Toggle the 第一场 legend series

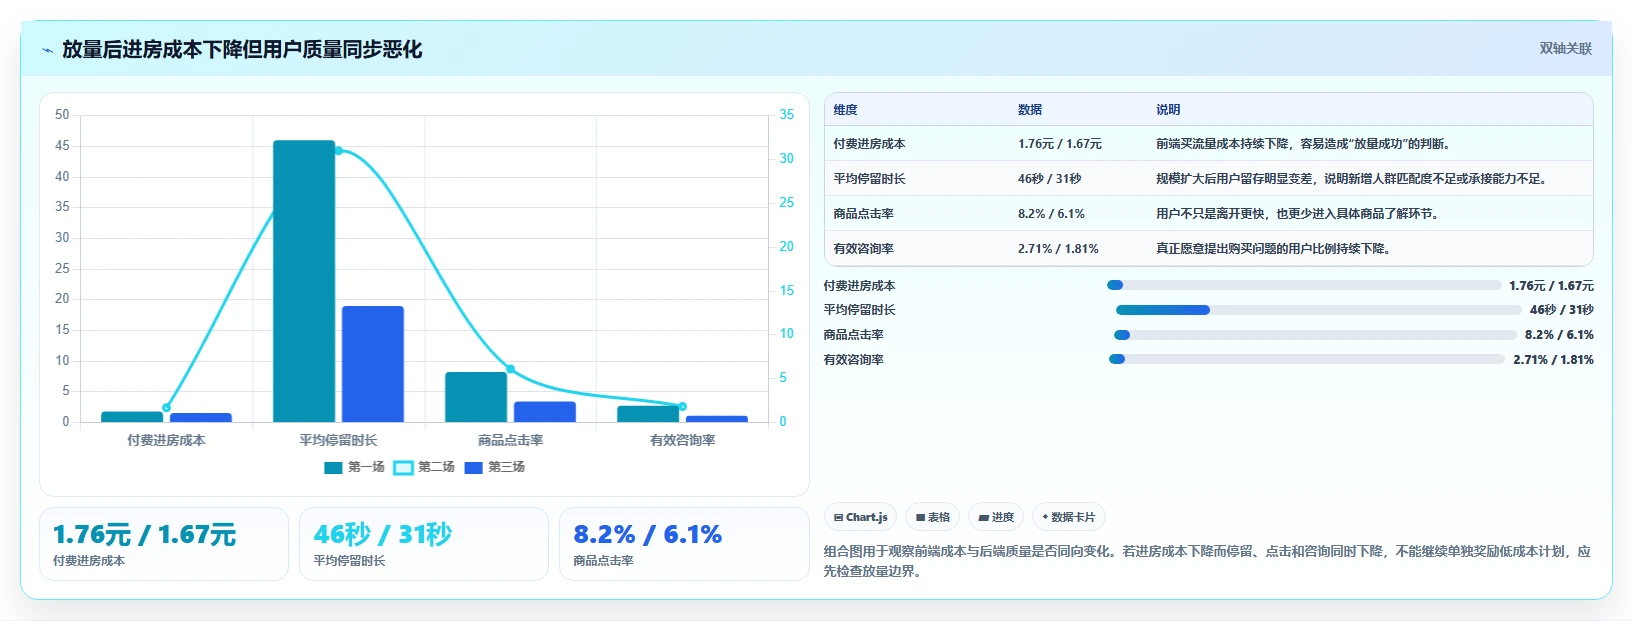(355, 467)
